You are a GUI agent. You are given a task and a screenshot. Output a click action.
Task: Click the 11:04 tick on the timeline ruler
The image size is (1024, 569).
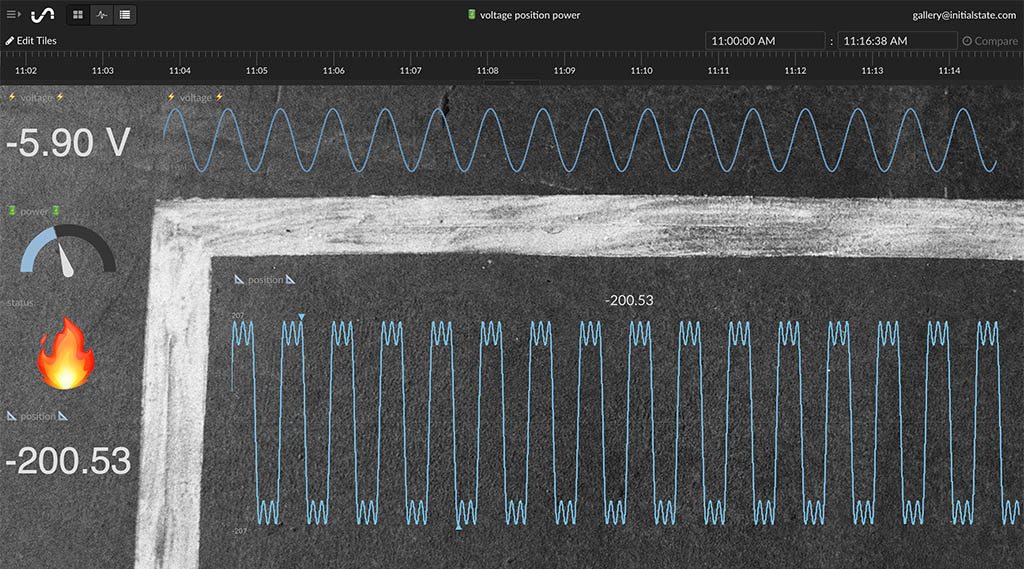179,71
